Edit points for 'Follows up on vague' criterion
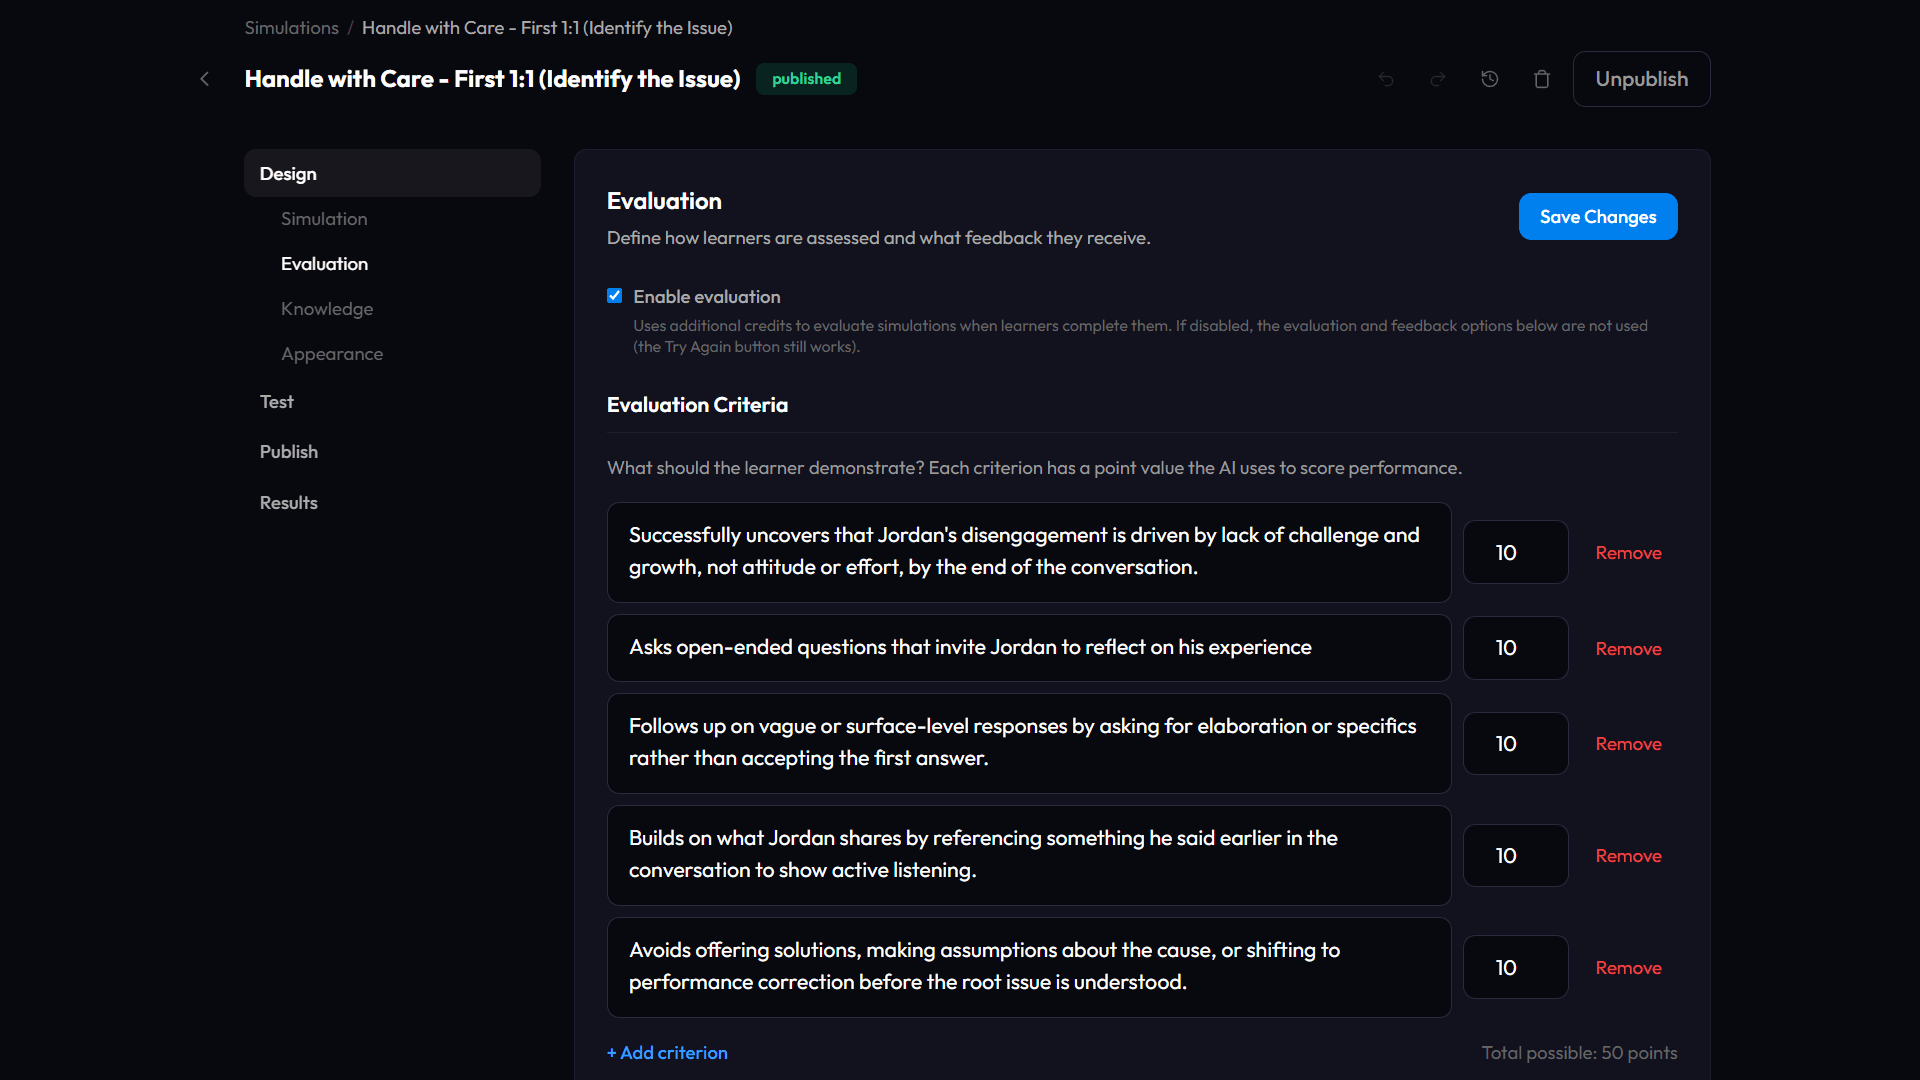This screenshot has height=1080, width=1920. [x=1515, y=743]
